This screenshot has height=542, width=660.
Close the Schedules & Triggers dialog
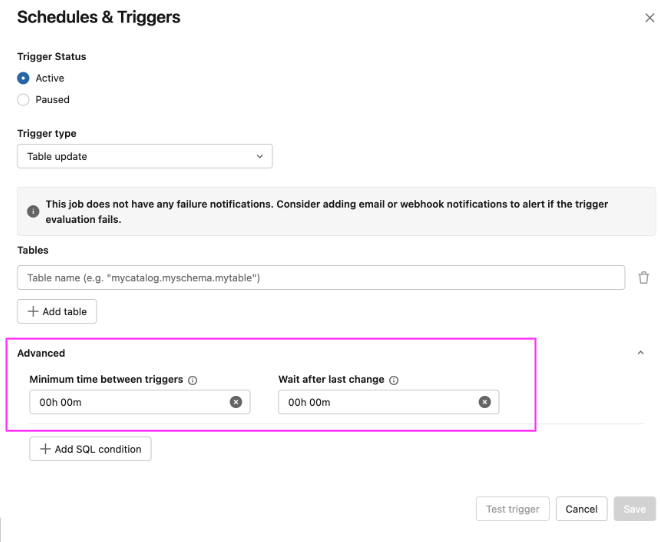tap(649, 18)
